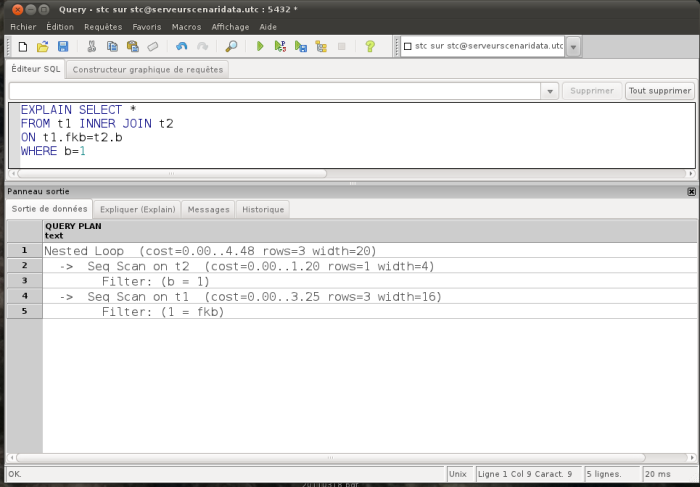Switch to Expliquer (Explain) tab
700x487 pixels.
pyautogui.click(x=138, y=209)
